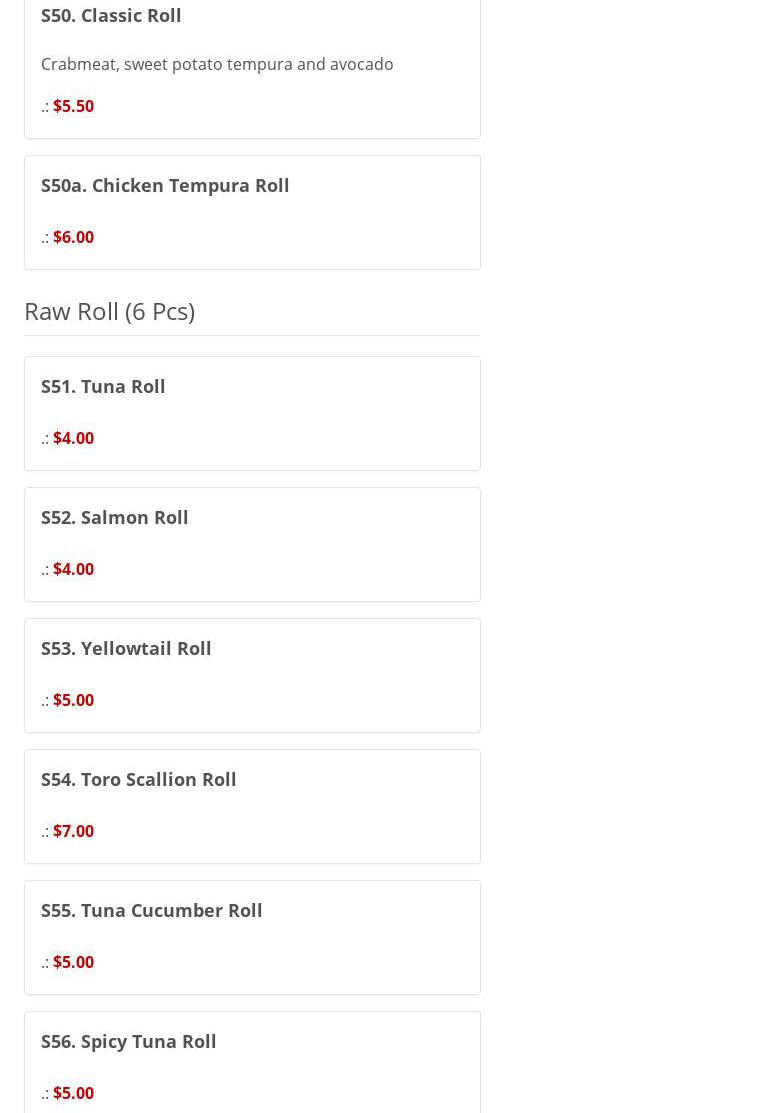Image resolution: width=770 pixels, height=1113 pixels.
Task: Open S55. Tuna Cucumber Roll item
Action: click(x=151, y=910)
